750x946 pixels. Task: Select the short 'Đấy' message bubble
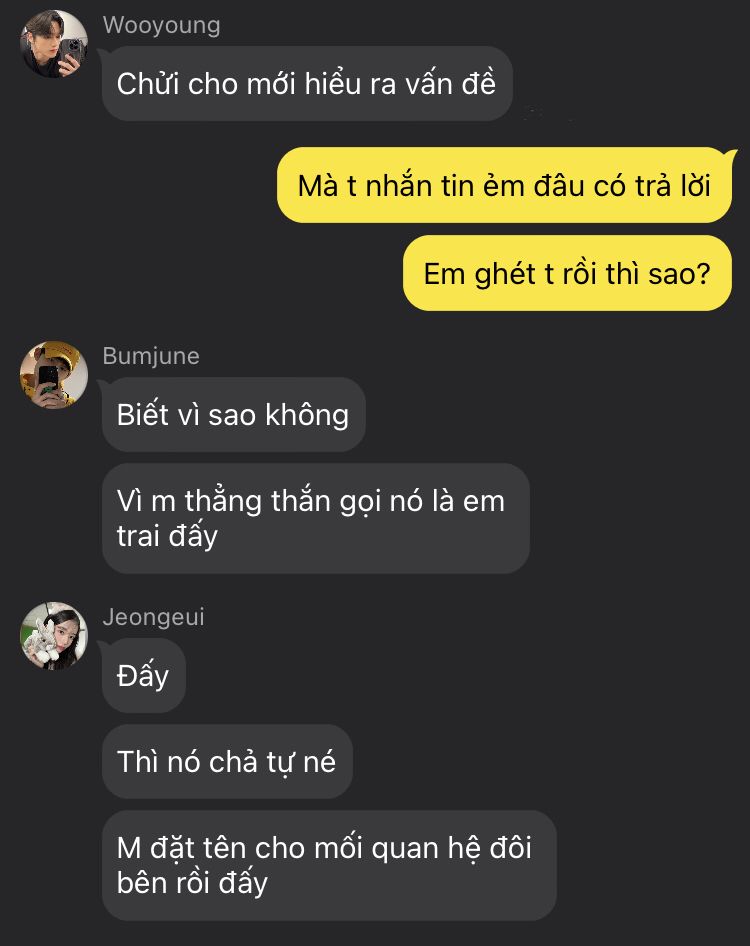click(144, 676)
